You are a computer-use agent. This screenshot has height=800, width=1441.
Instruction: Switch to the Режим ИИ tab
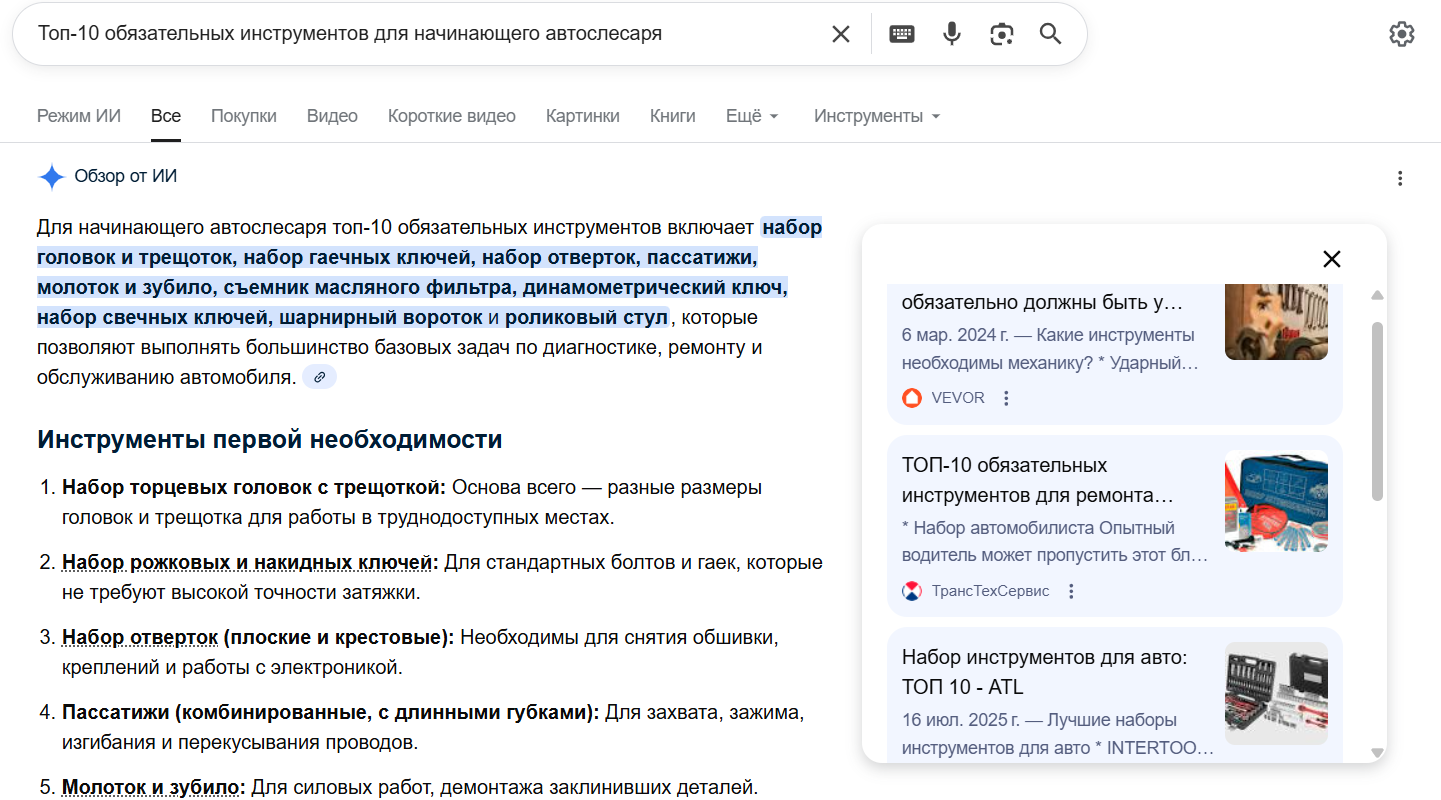click(x=79, y=116)
